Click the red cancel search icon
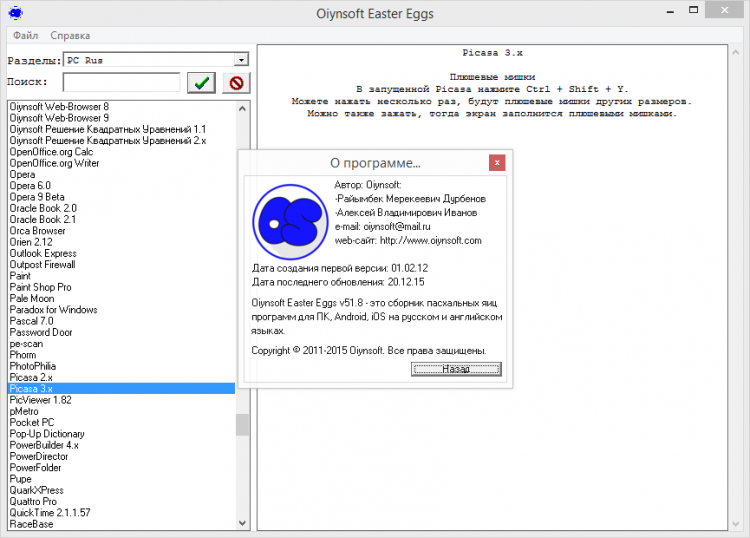Screen dimensions: 750x538 click(236, 83)
